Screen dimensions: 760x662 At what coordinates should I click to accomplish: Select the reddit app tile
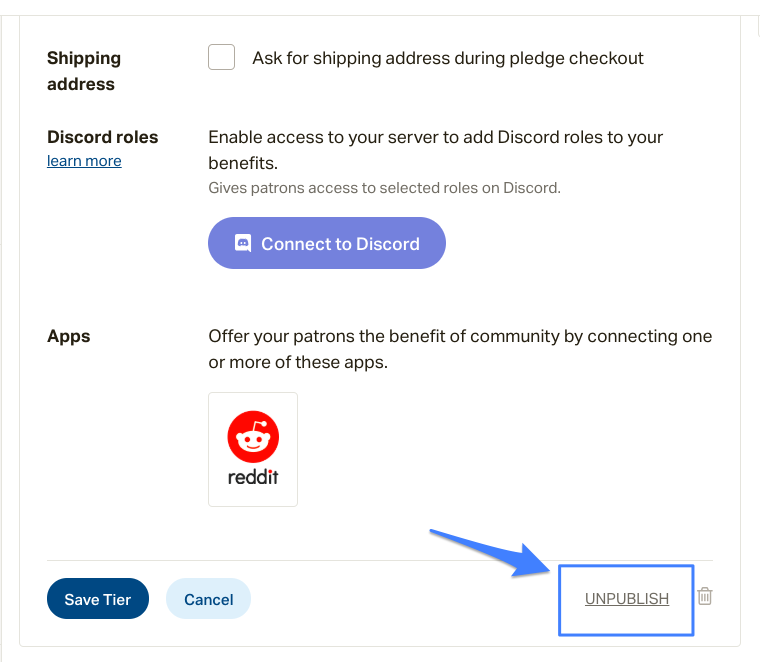[253, 449]
